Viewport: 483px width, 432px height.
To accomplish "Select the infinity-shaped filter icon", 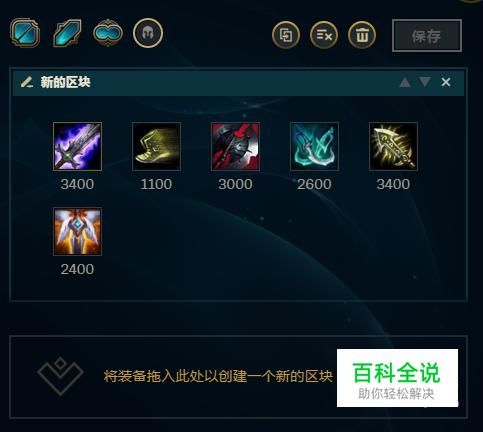I will pyautogui.click(x=108, y=33).
